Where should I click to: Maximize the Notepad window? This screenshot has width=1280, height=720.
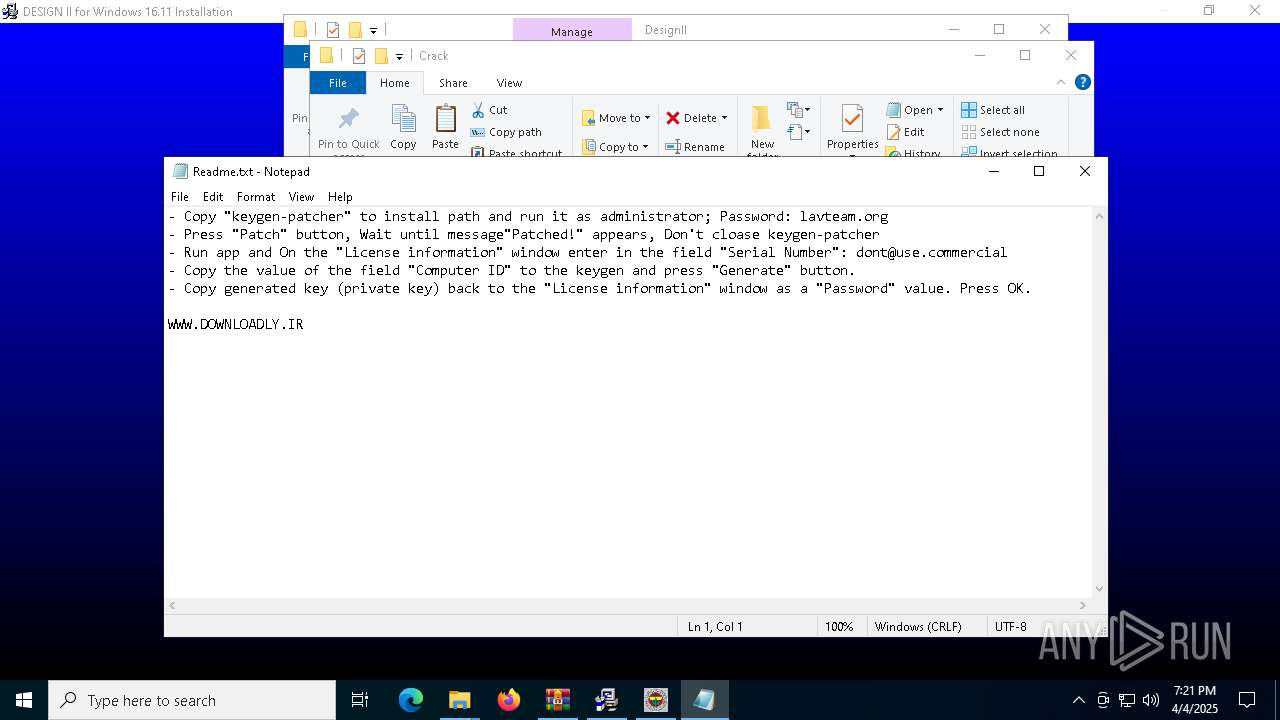click(1039, 171)
